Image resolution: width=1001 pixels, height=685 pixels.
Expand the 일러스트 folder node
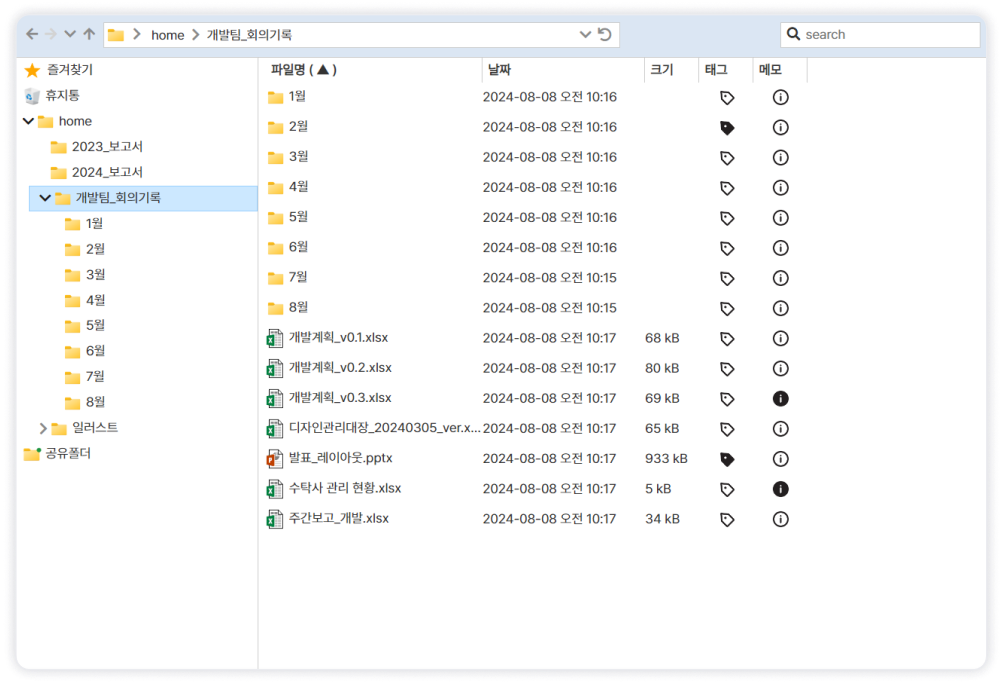click(x=43, y=428)
